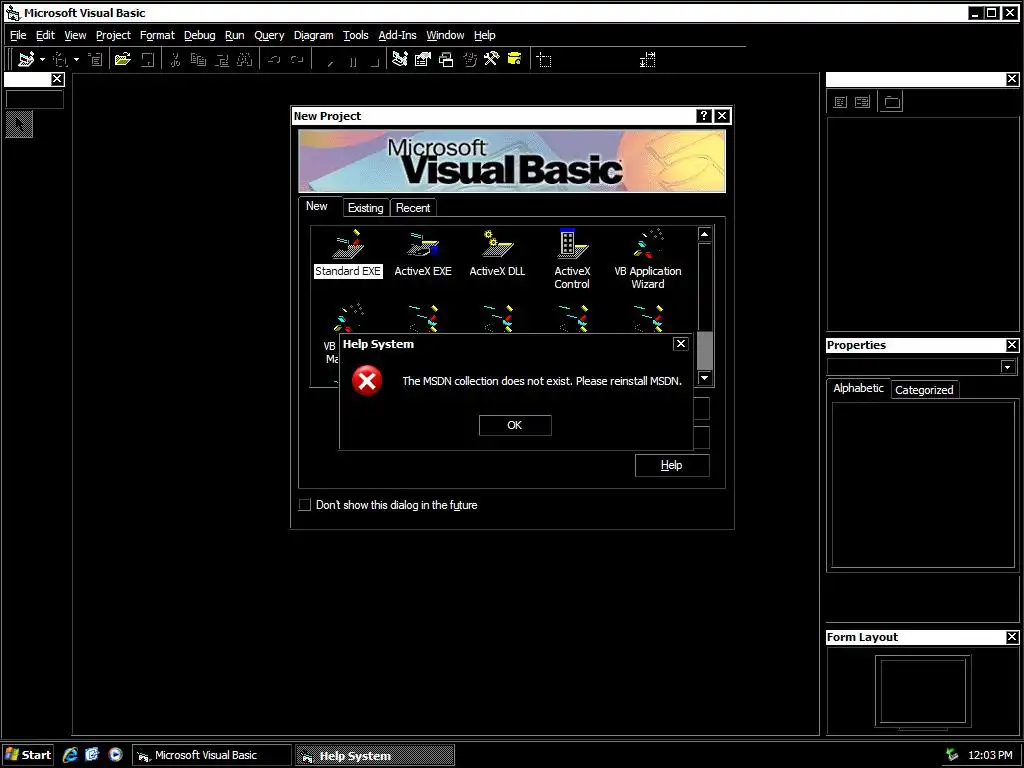The width and height of the screenshot is (1024, 768).
Task: Switch to the Recent tab
Action: point(413,208)
